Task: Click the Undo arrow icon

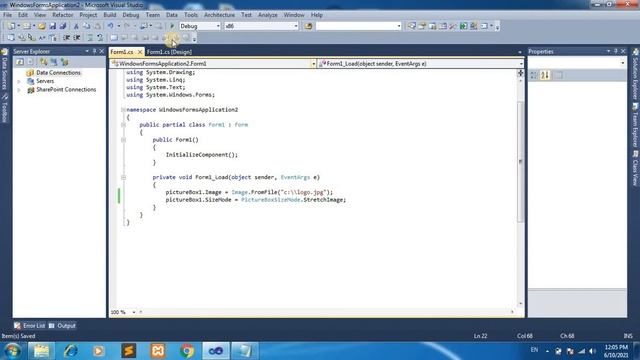Action: tap(111, 26)
